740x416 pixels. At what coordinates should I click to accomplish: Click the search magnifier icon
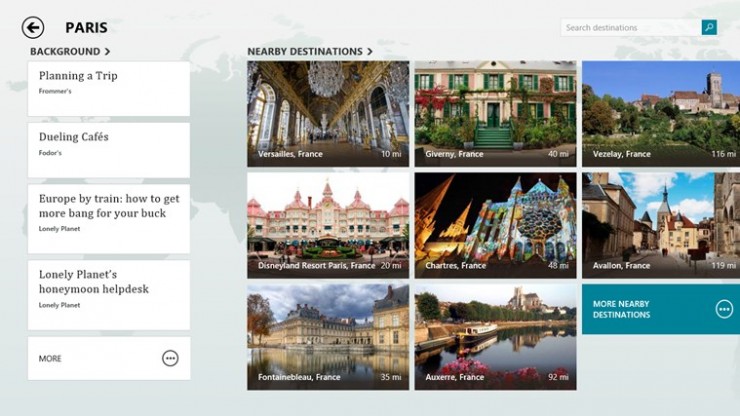click(x=709, y=28)
